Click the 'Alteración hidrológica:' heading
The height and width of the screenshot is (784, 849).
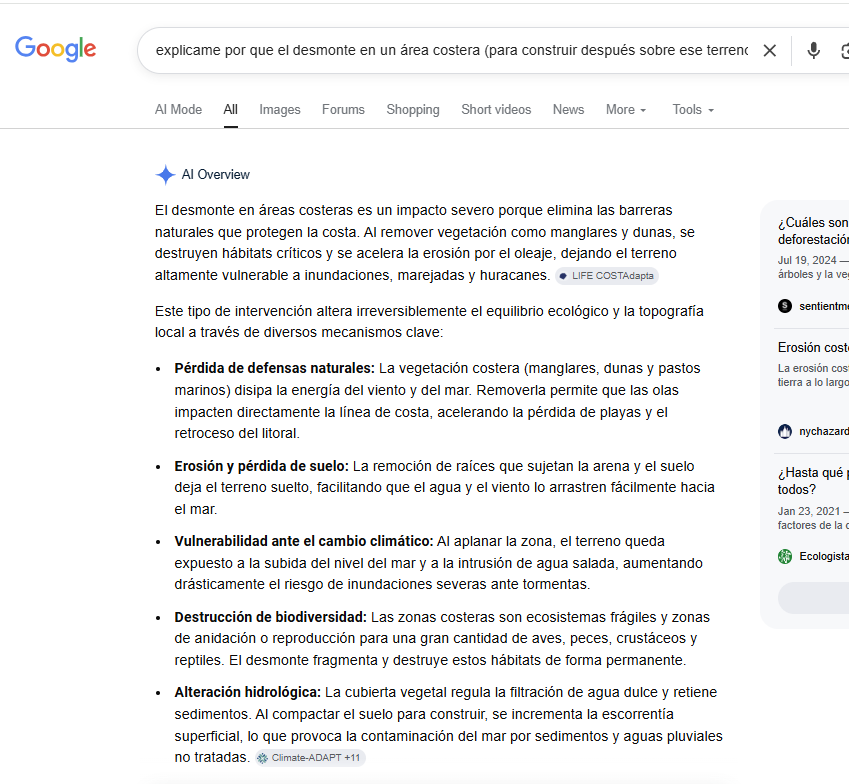pyautogui.click(x=247, y=692)
